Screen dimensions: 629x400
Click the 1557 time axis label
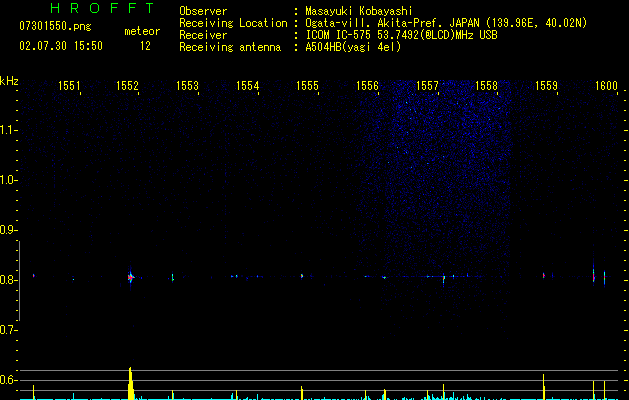pos(428,86)
